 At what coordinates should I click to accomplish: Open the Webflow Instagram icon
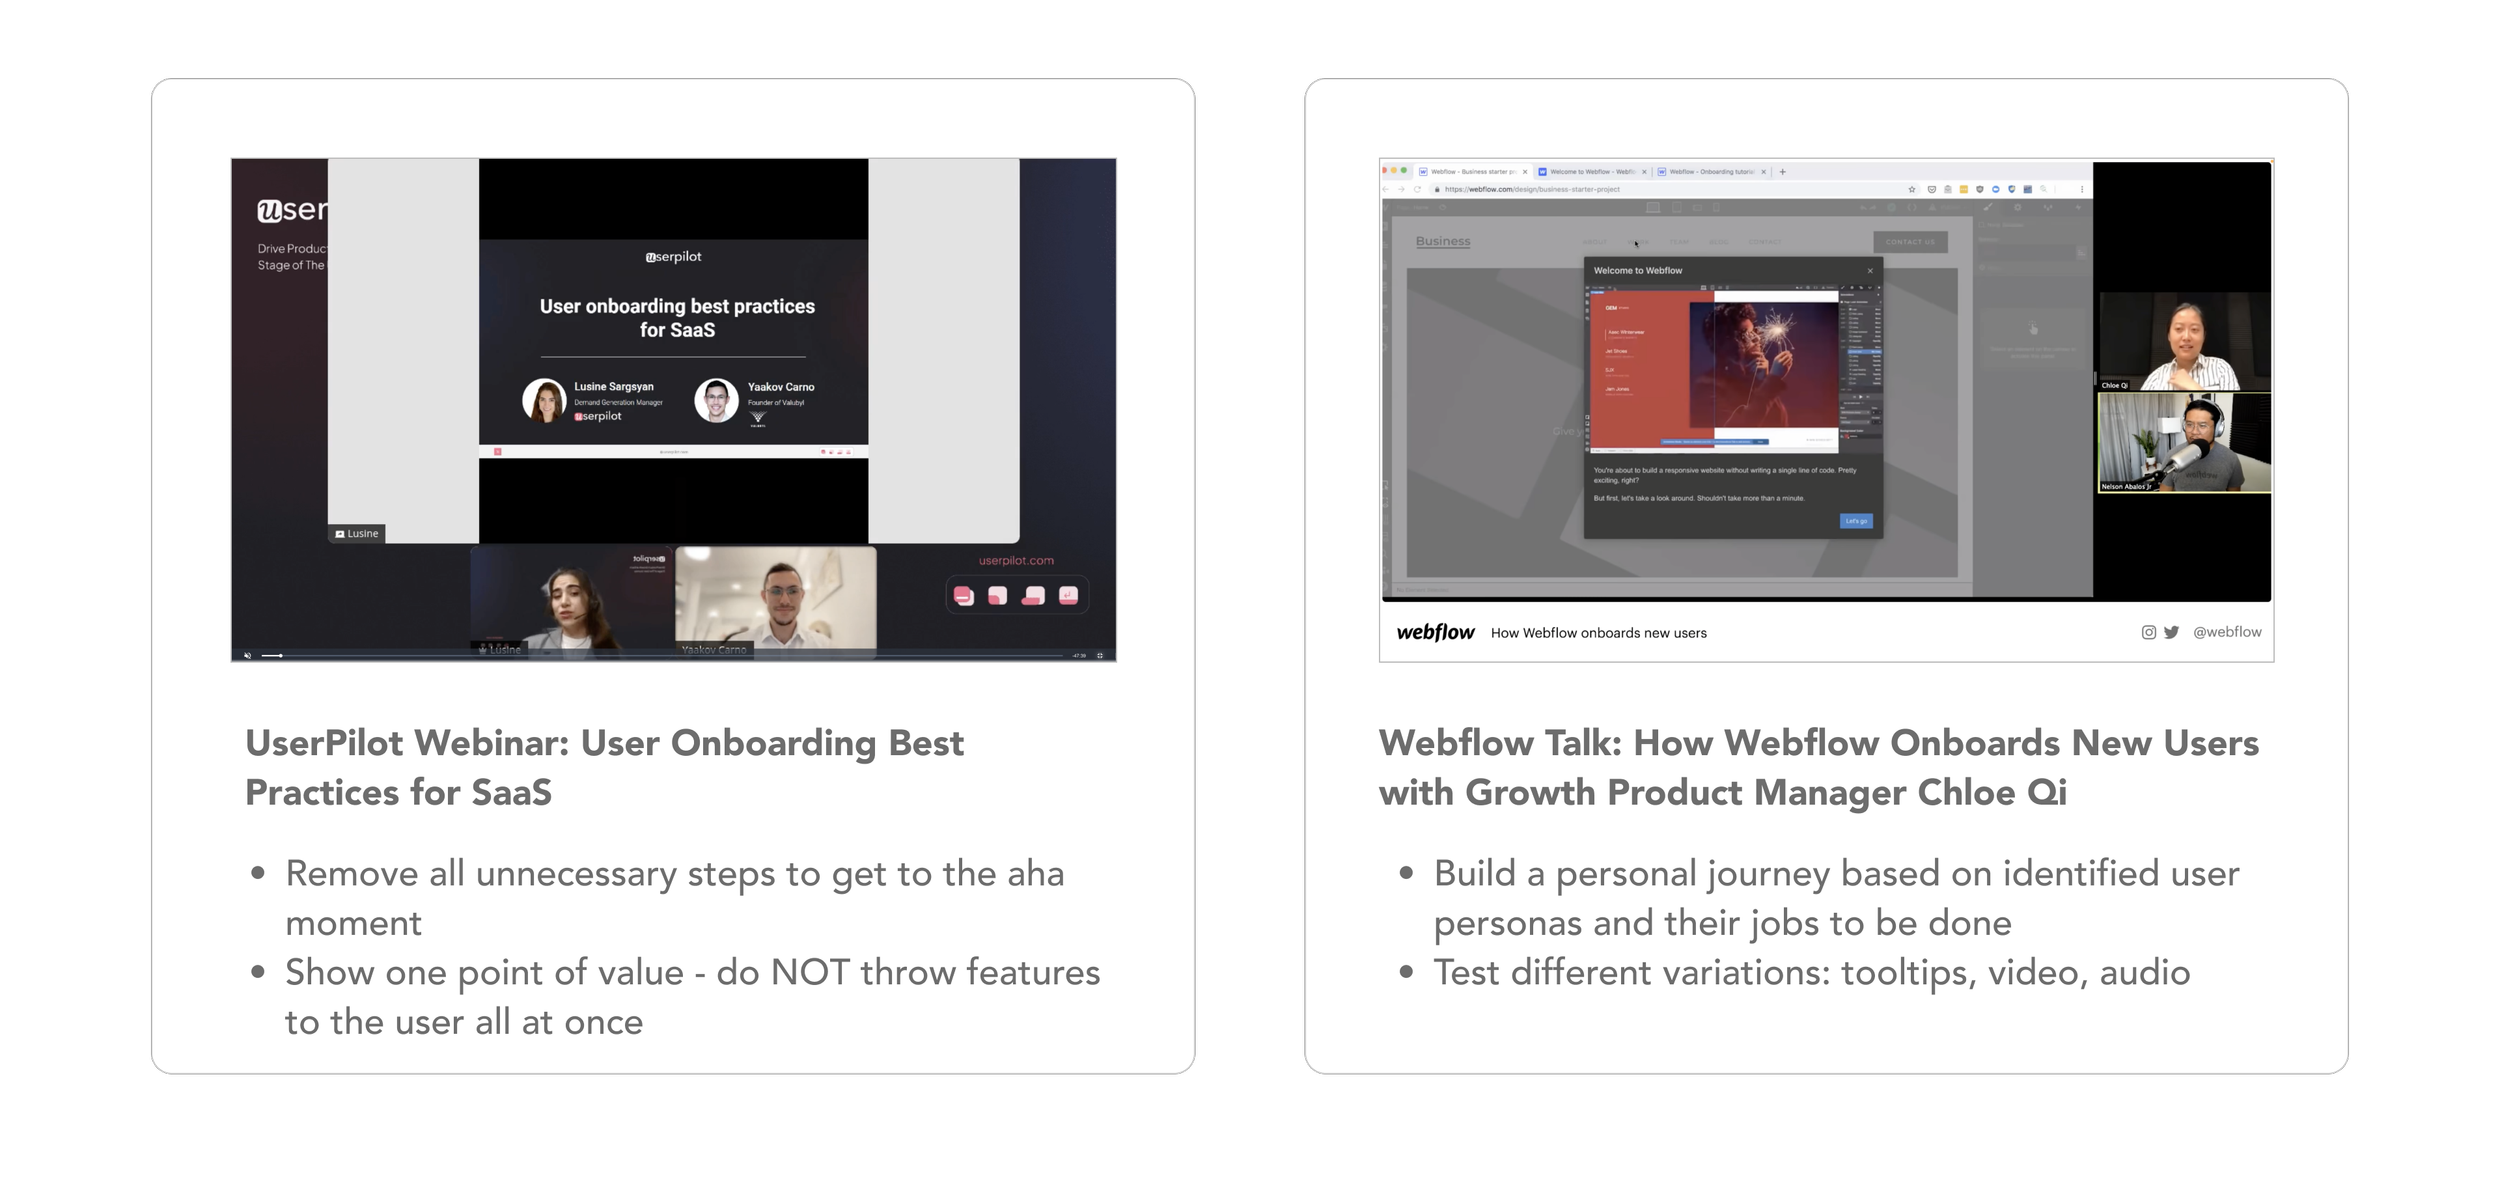(x=2148, y=632)
